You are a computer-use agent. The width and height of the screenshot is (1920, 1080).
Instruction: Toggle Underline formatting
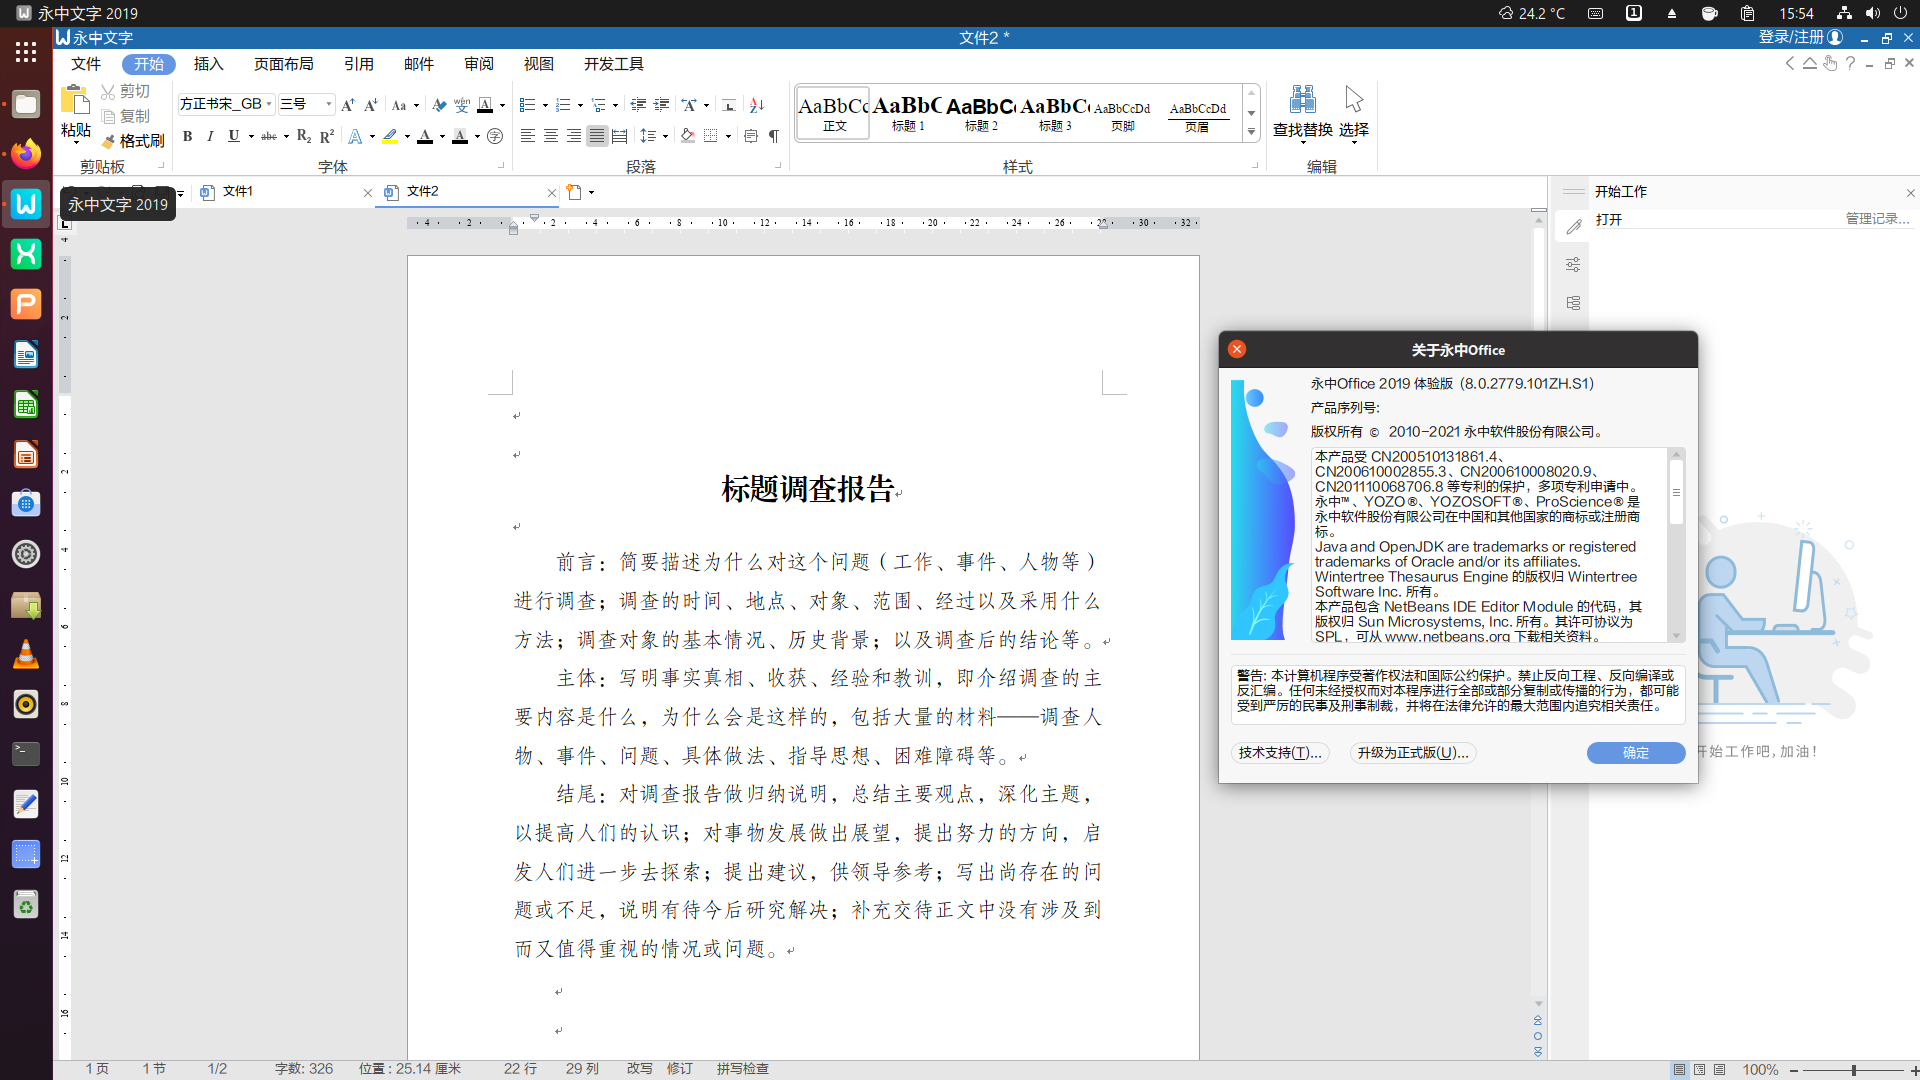[x=233, y=136]
